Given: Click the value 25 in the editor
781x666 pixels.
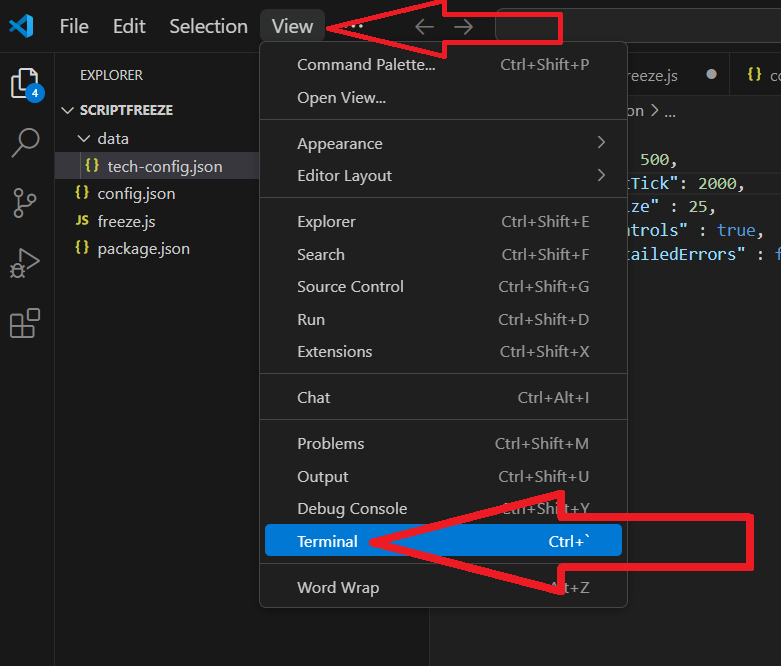Looking at the screenshot, I should coord(698,206).
